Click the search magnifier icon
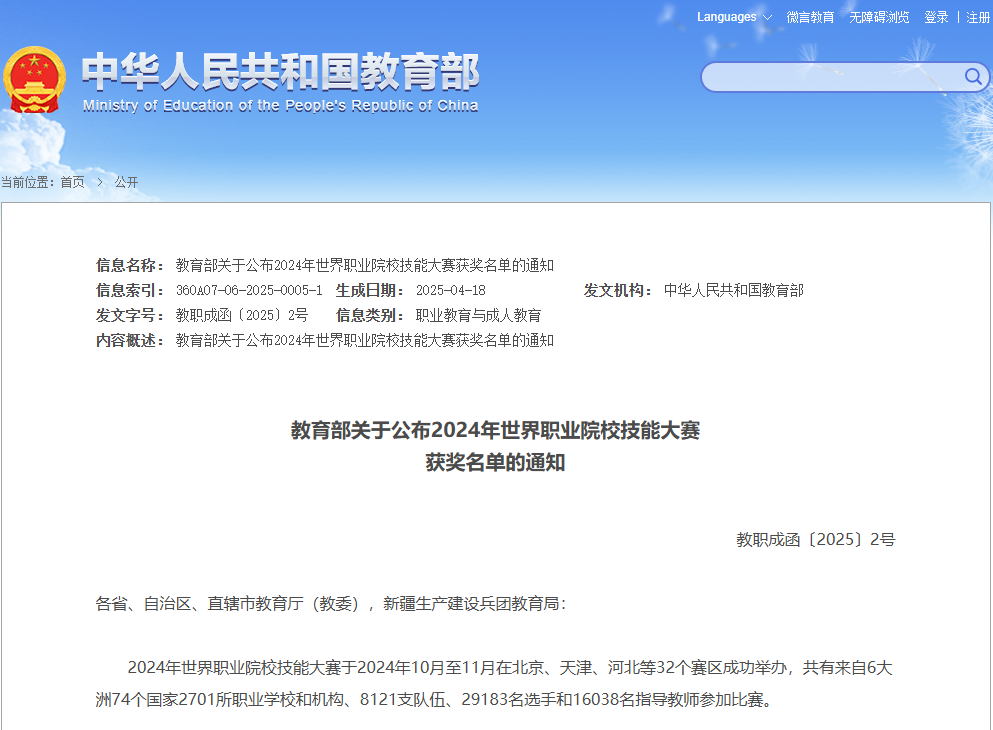 [973, 77]
